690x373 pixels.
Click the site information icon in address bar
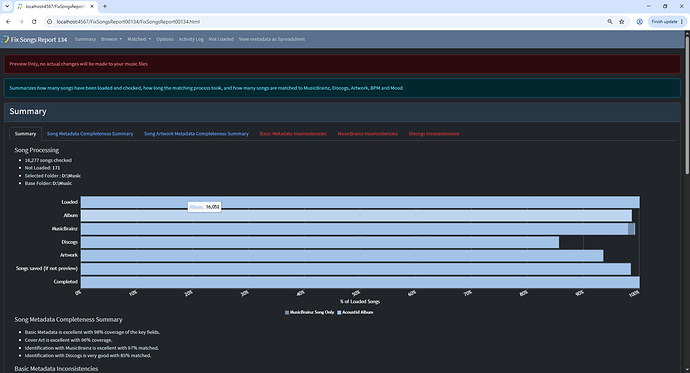click(50, 22)
